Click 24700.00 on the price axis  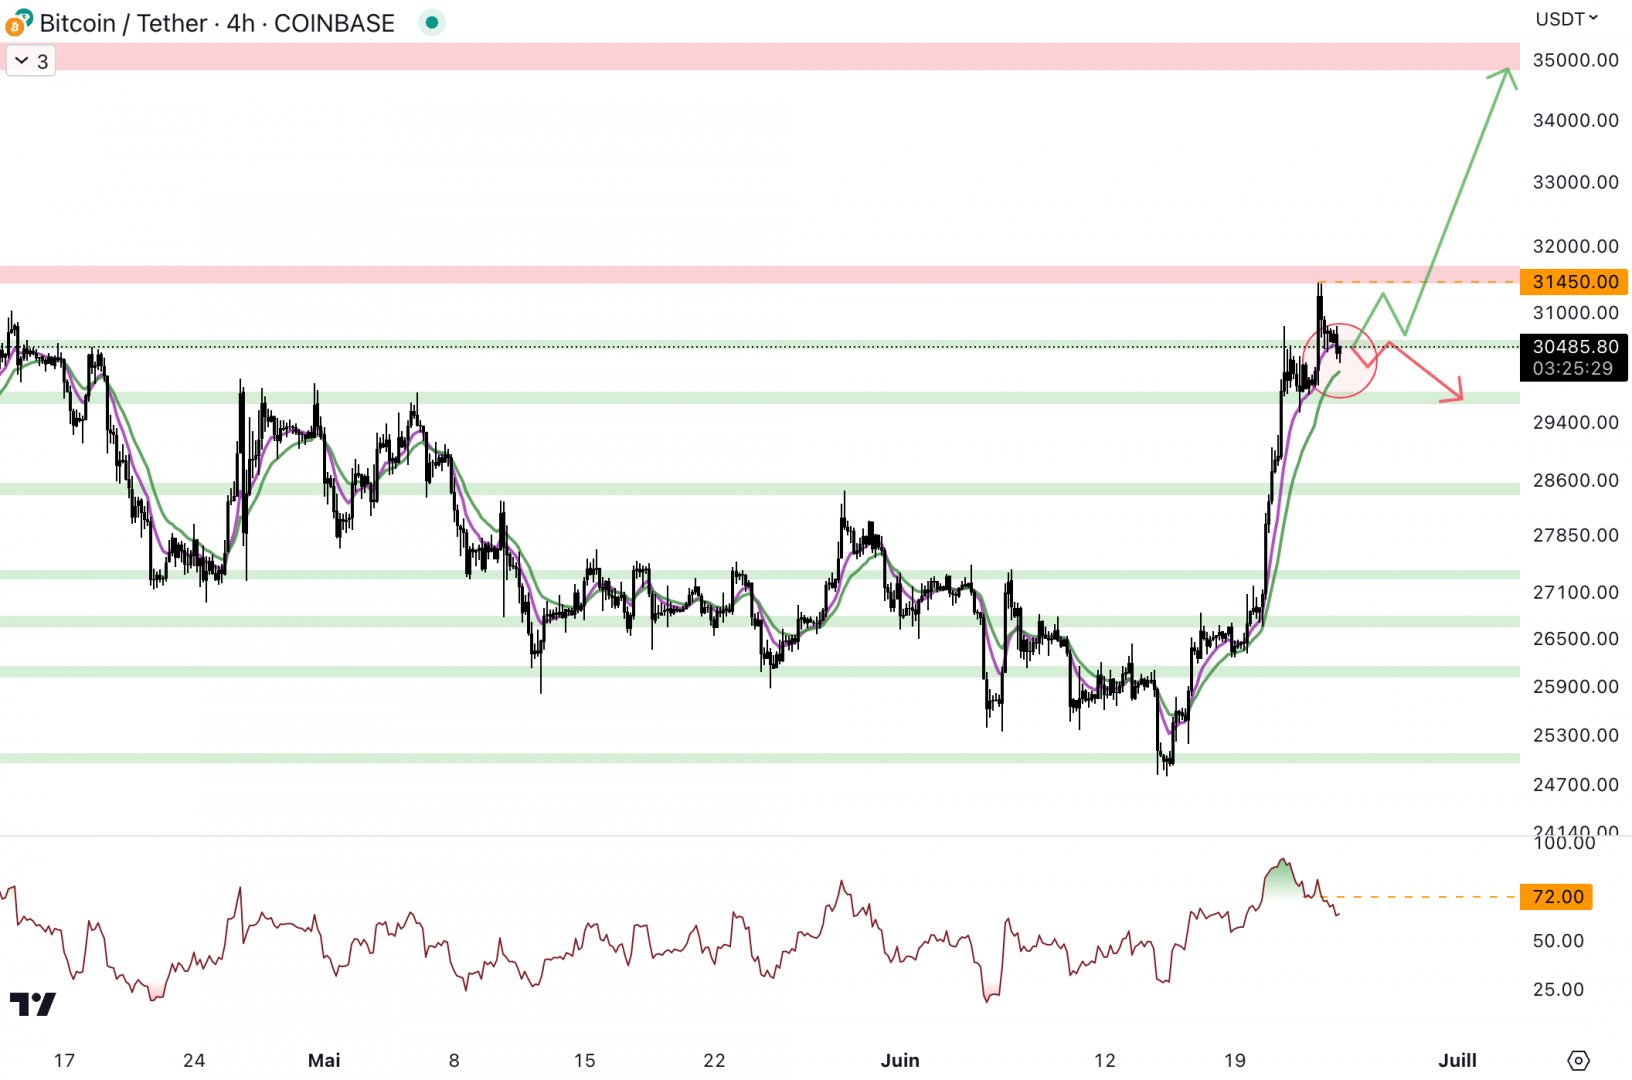(1576, 784)
